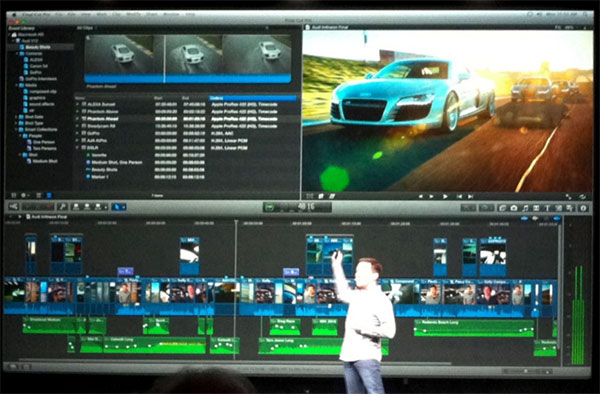Click the blue filmstrip range bar
600x394 pixels.
pos(188,78)
